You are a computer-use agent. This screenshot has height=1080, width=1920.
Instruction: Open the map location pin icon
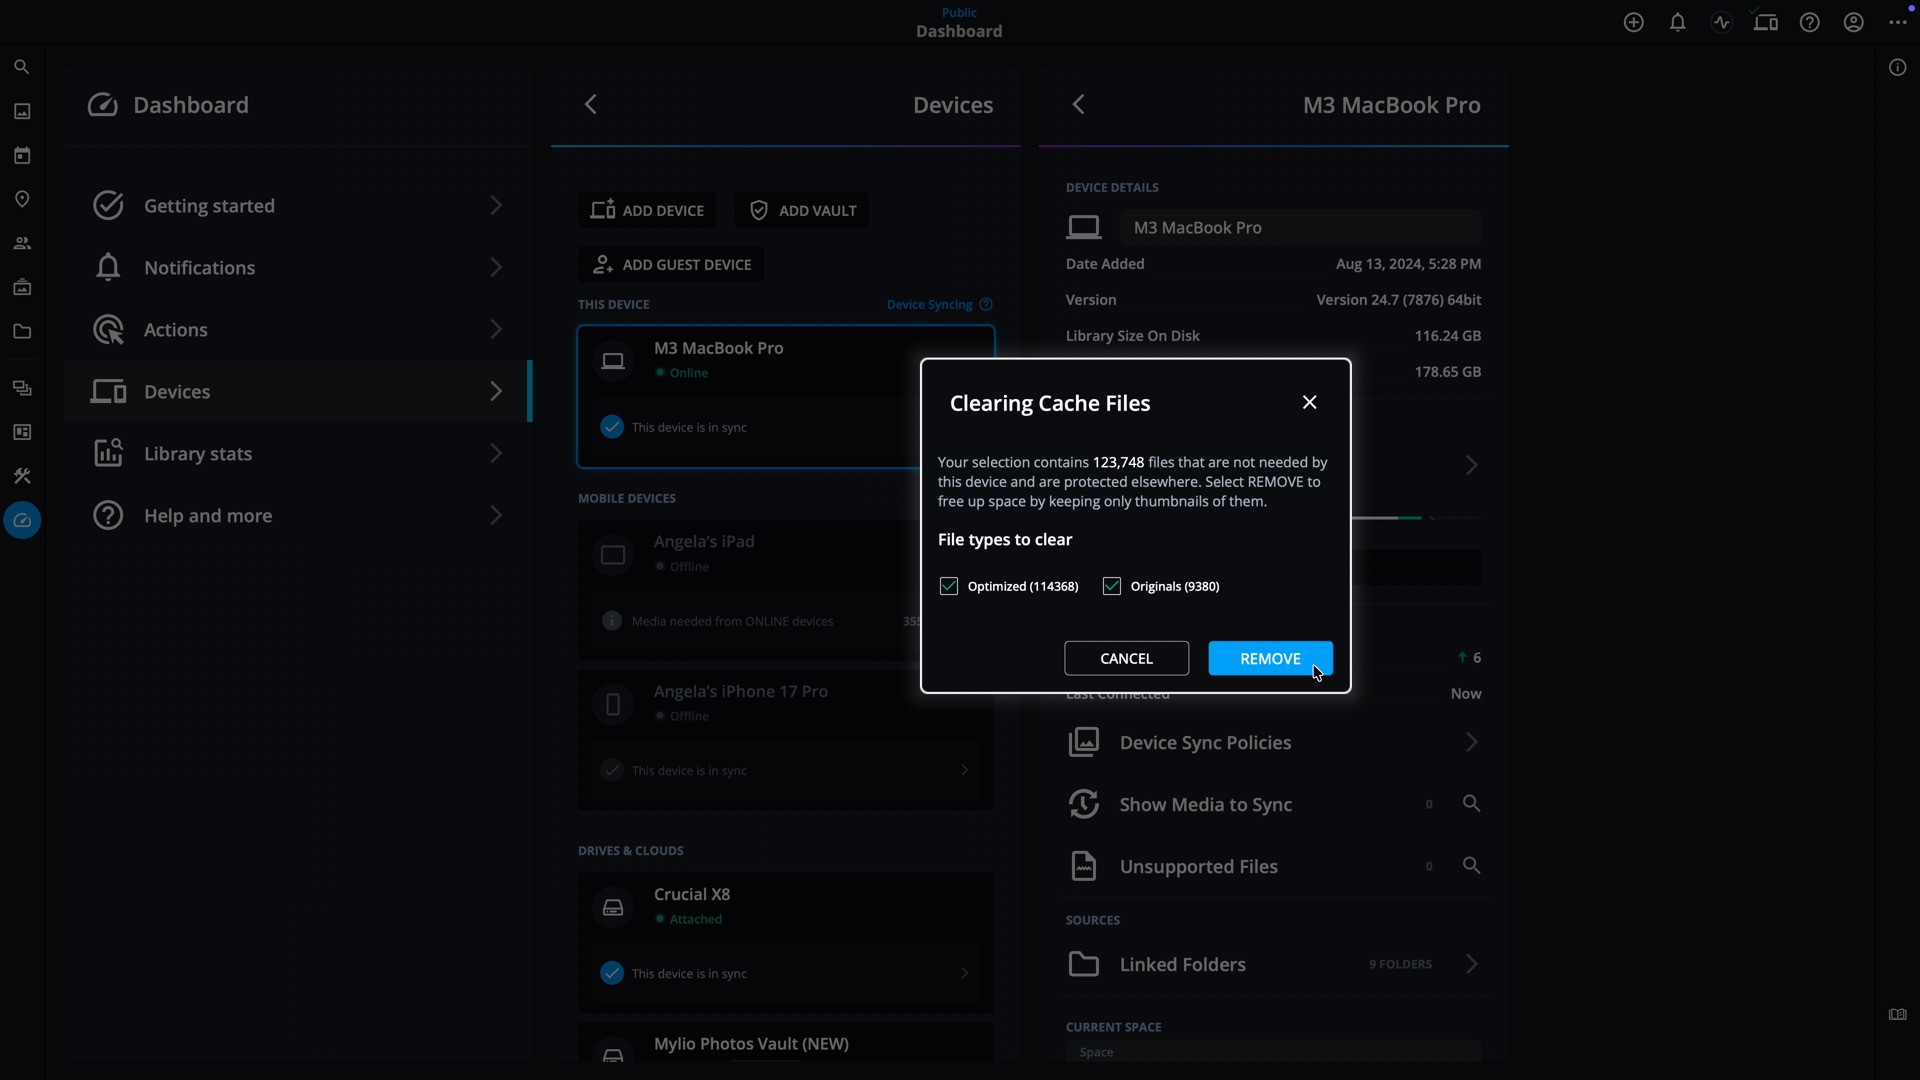22,199
